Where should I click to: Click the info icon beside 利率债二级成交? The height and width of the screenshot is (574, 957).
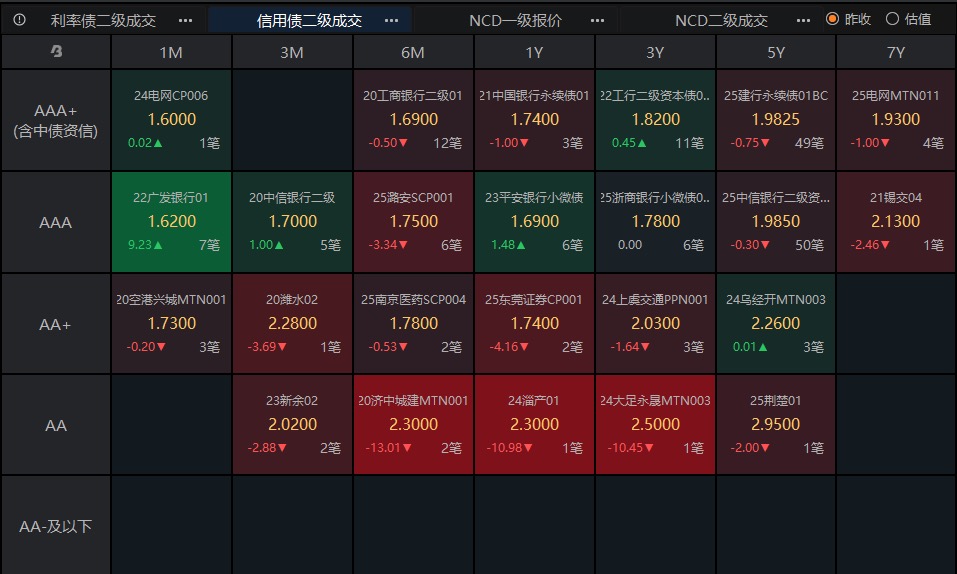pos(20,20)
